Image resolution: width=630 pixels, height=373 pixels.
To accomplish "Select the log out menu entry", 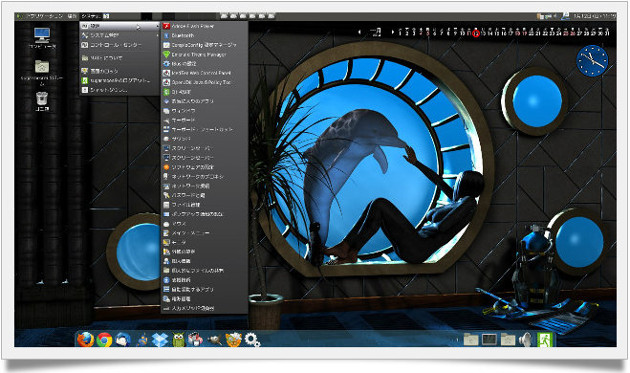I will [x=120, y=80].
